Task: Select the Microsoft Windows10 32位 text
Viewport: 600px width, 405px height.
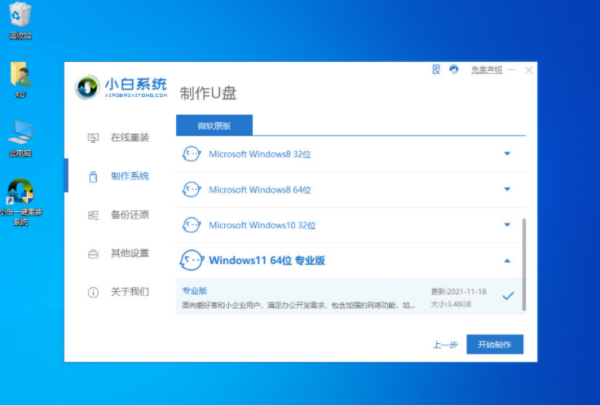Action: pos(262,225)
